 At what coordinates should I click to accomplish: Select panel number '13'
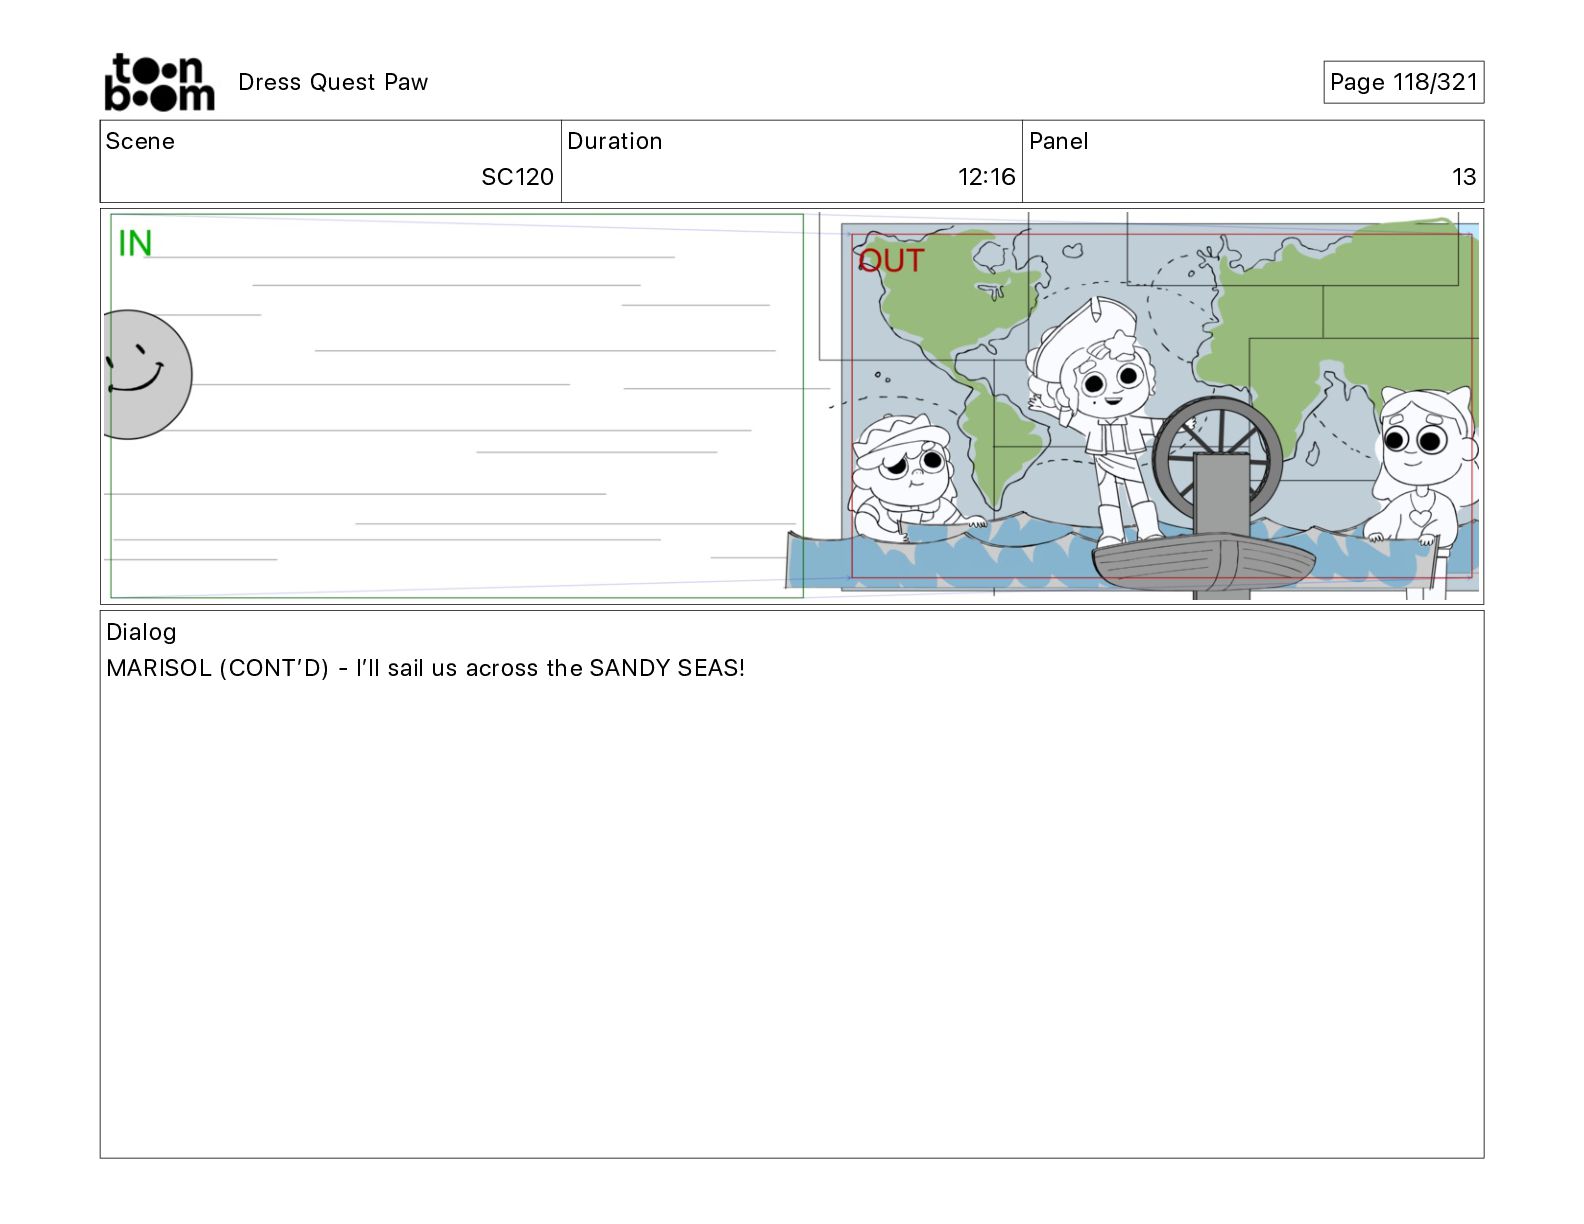coord(1464,177)
